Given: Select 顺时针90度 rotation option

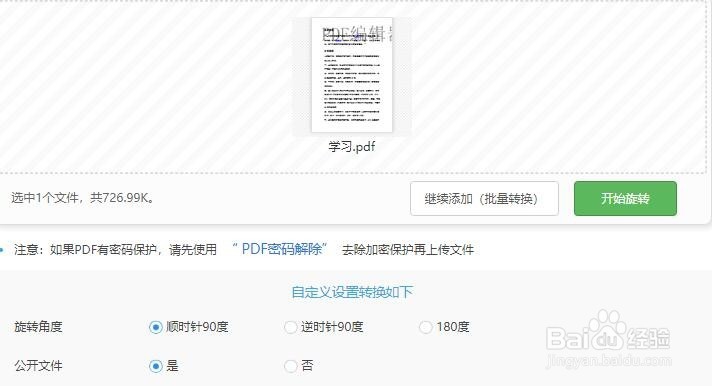Looking at the screenshot, I should pos(155,327).
